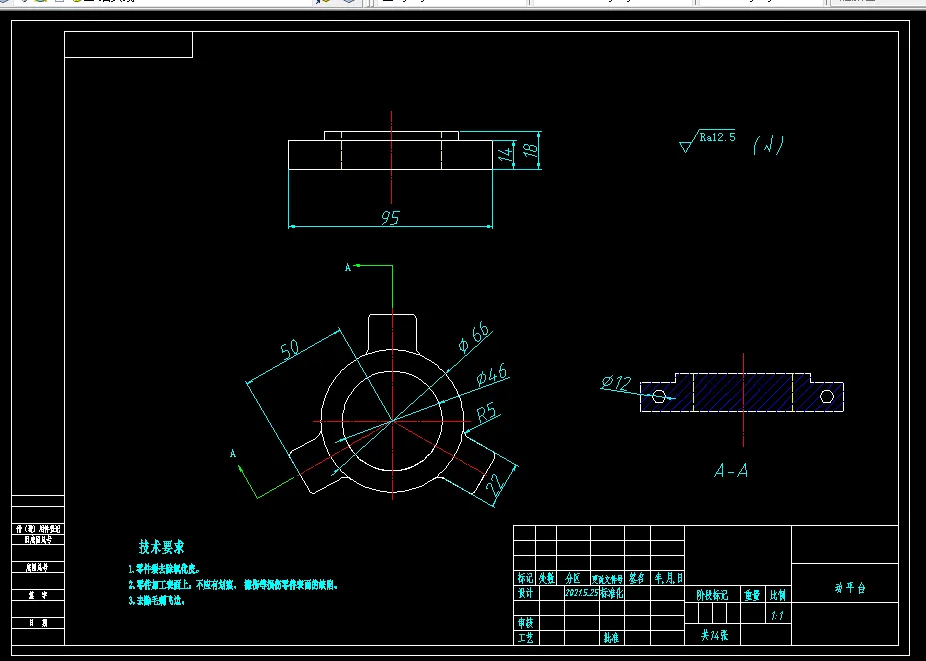The height and width of the screenshot is (661, 926).
Task: Select technical requirement line 1 text
Action: click(x=164, y=569)
